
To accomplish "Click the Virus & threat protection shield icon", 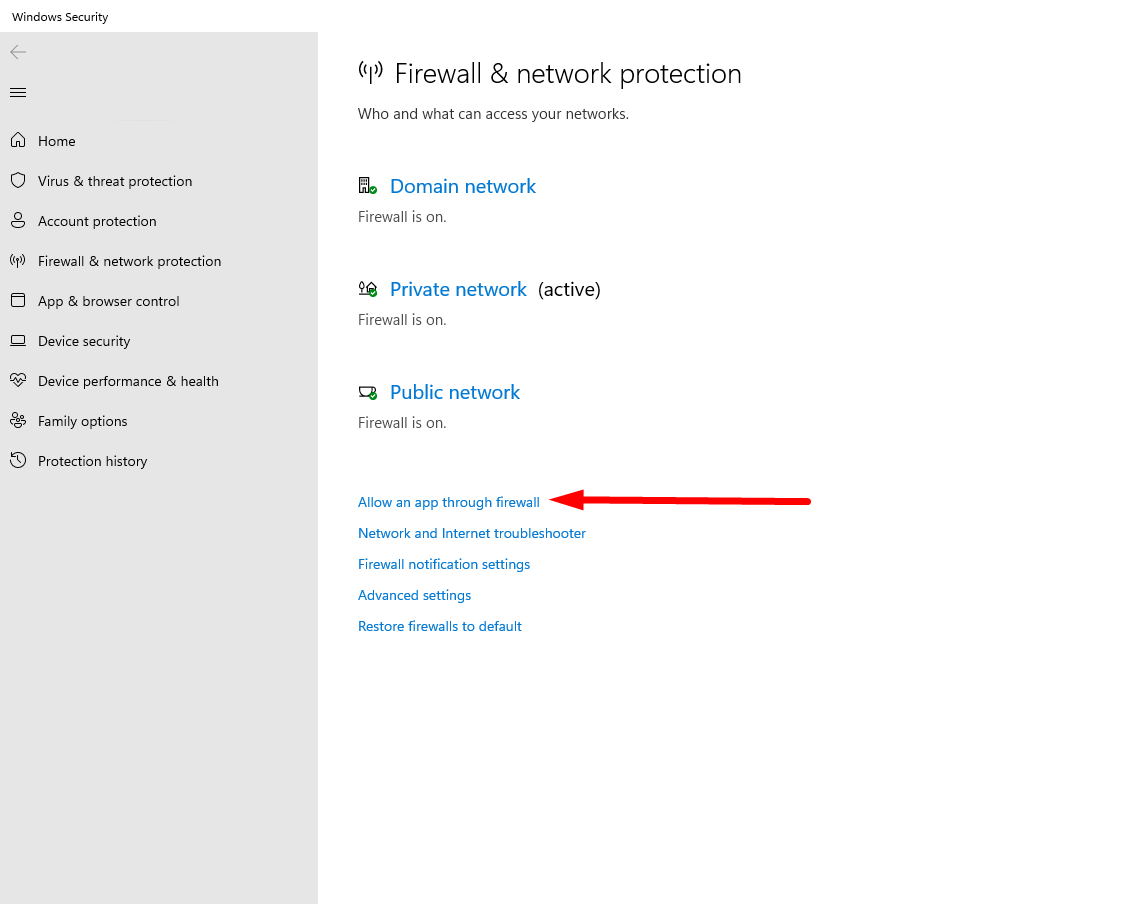I will pyautogui.click(x=17, y=181).
